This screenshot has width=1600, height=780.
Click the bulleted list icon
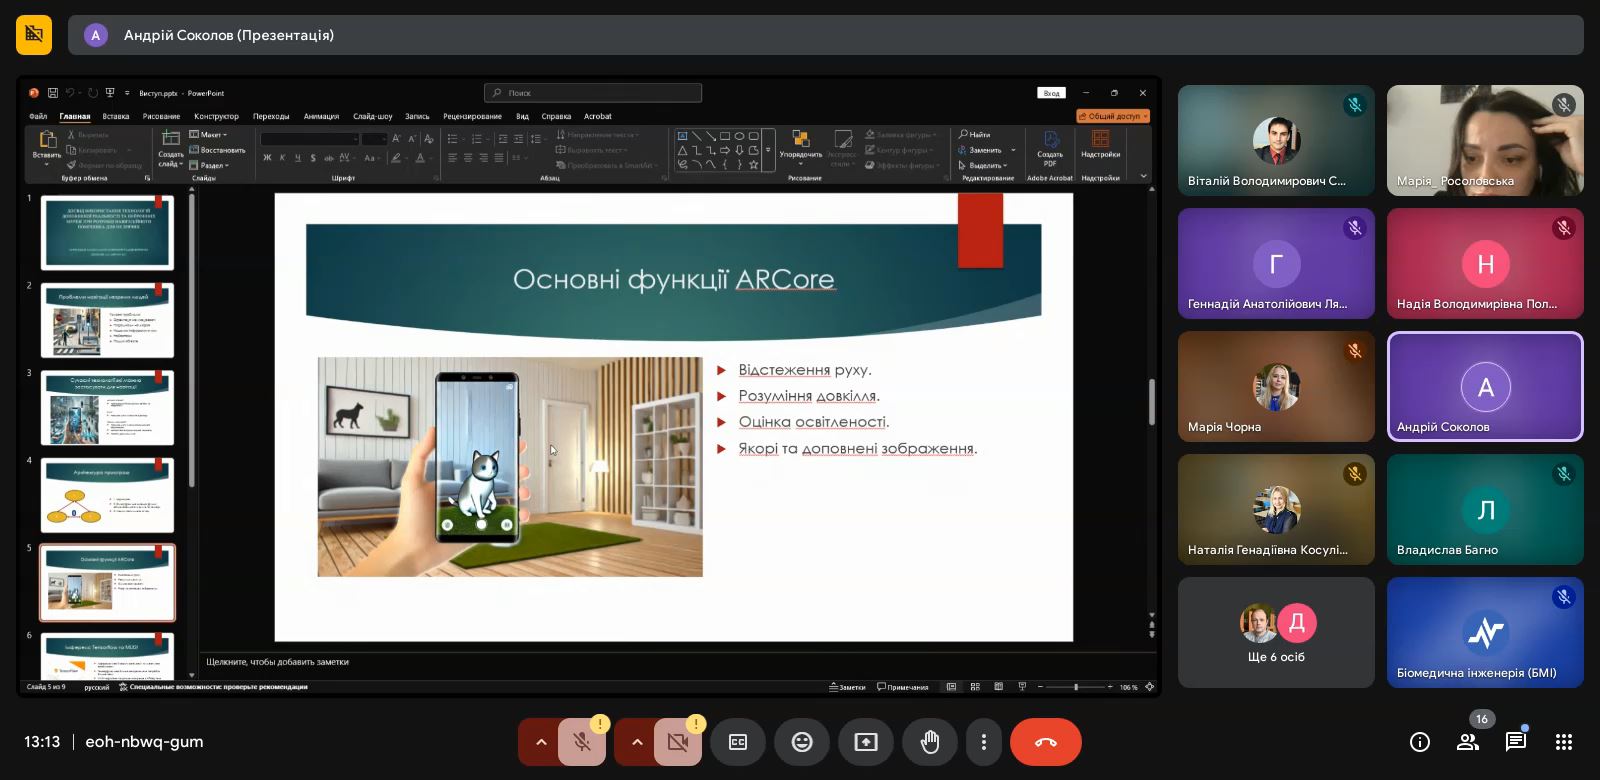coord(452,139)
